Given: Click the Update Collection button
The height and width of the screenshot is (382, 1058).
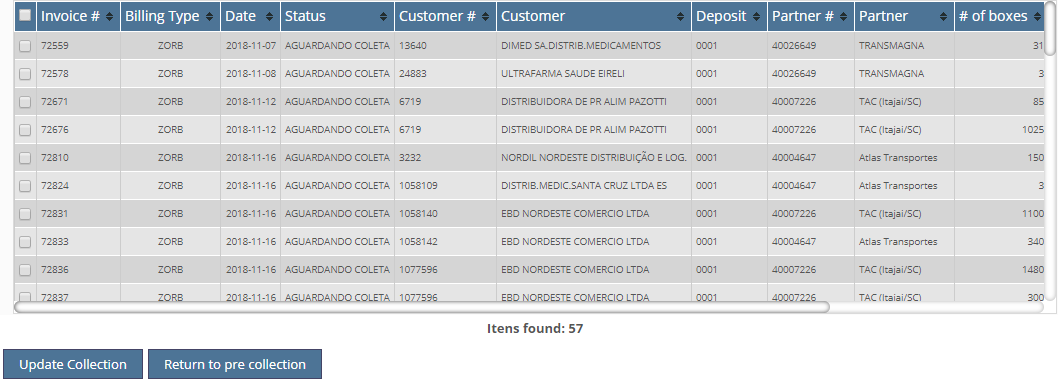Looking at the screenshot, I should [73, 364].
